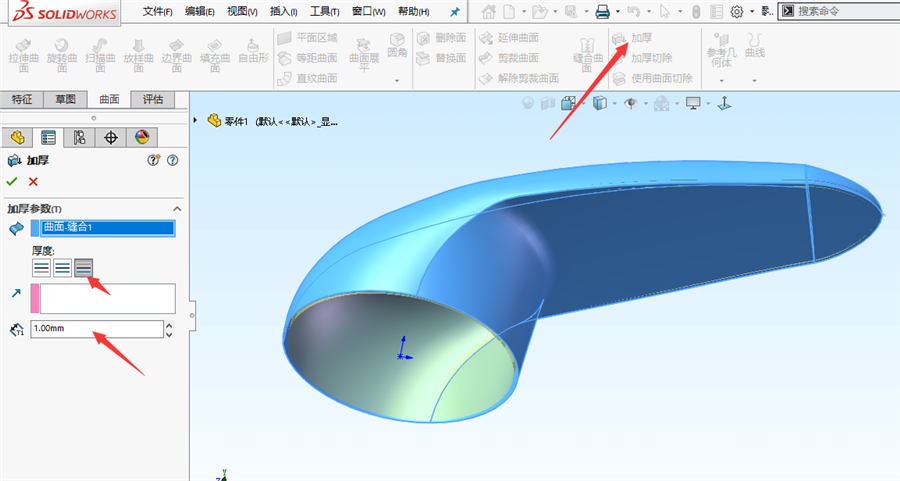Click the New document icon
Screen dimensions: 900x481
click(x=509, y=11)
